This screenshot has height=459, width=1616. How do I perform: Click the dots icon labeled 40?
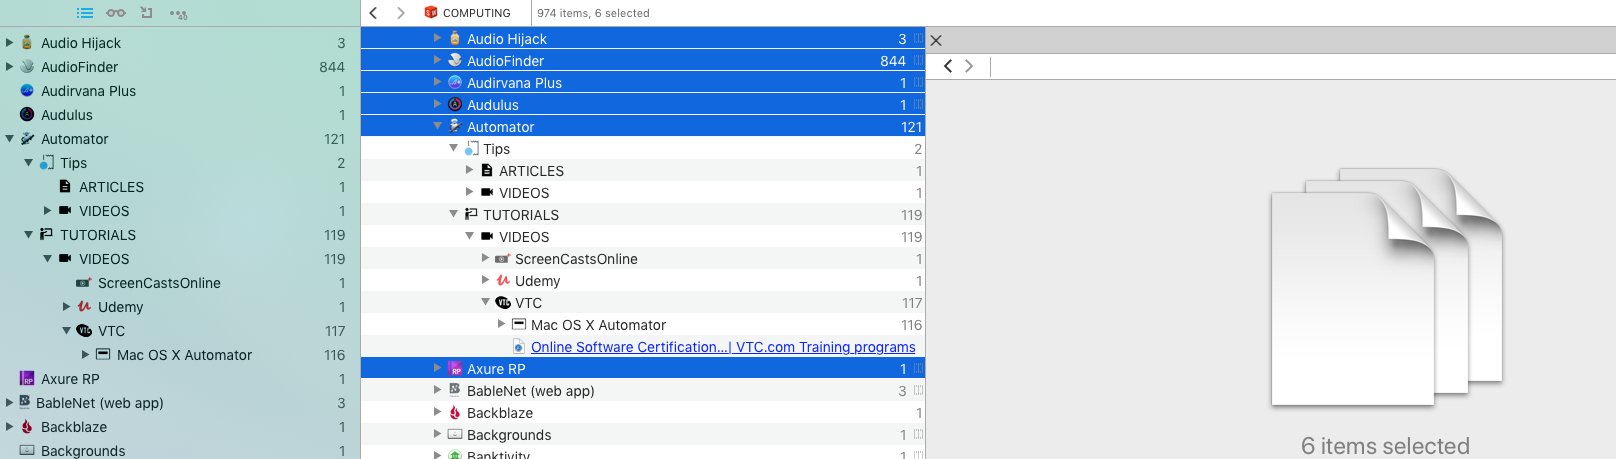tap(178, 14)
